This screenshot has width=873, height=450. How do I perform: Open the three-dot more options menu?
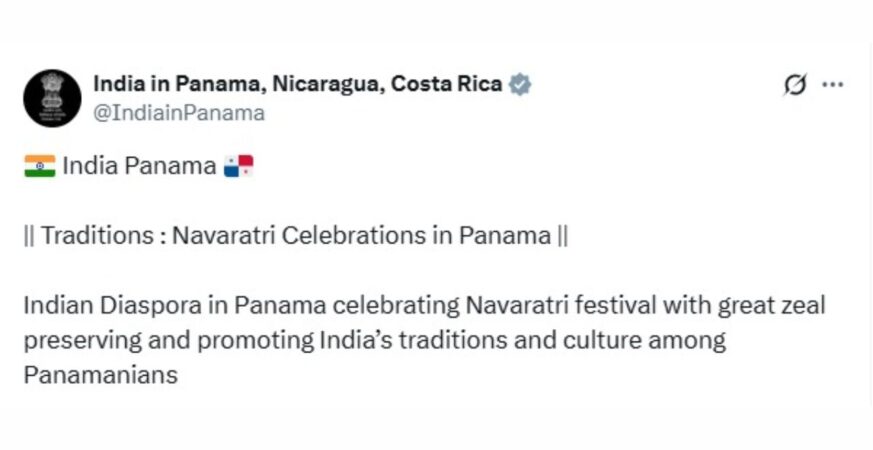(832, 85)
